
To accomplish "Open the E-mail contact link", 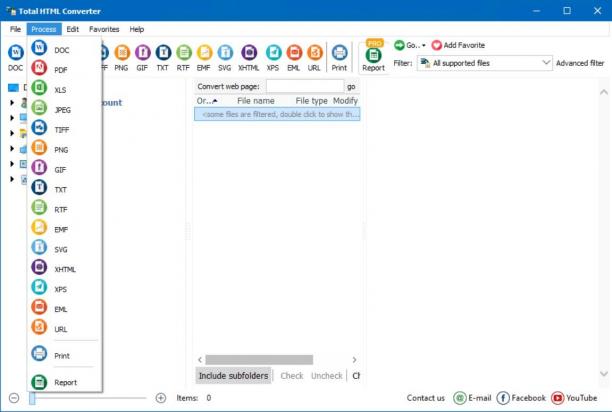I will point(472,398).
